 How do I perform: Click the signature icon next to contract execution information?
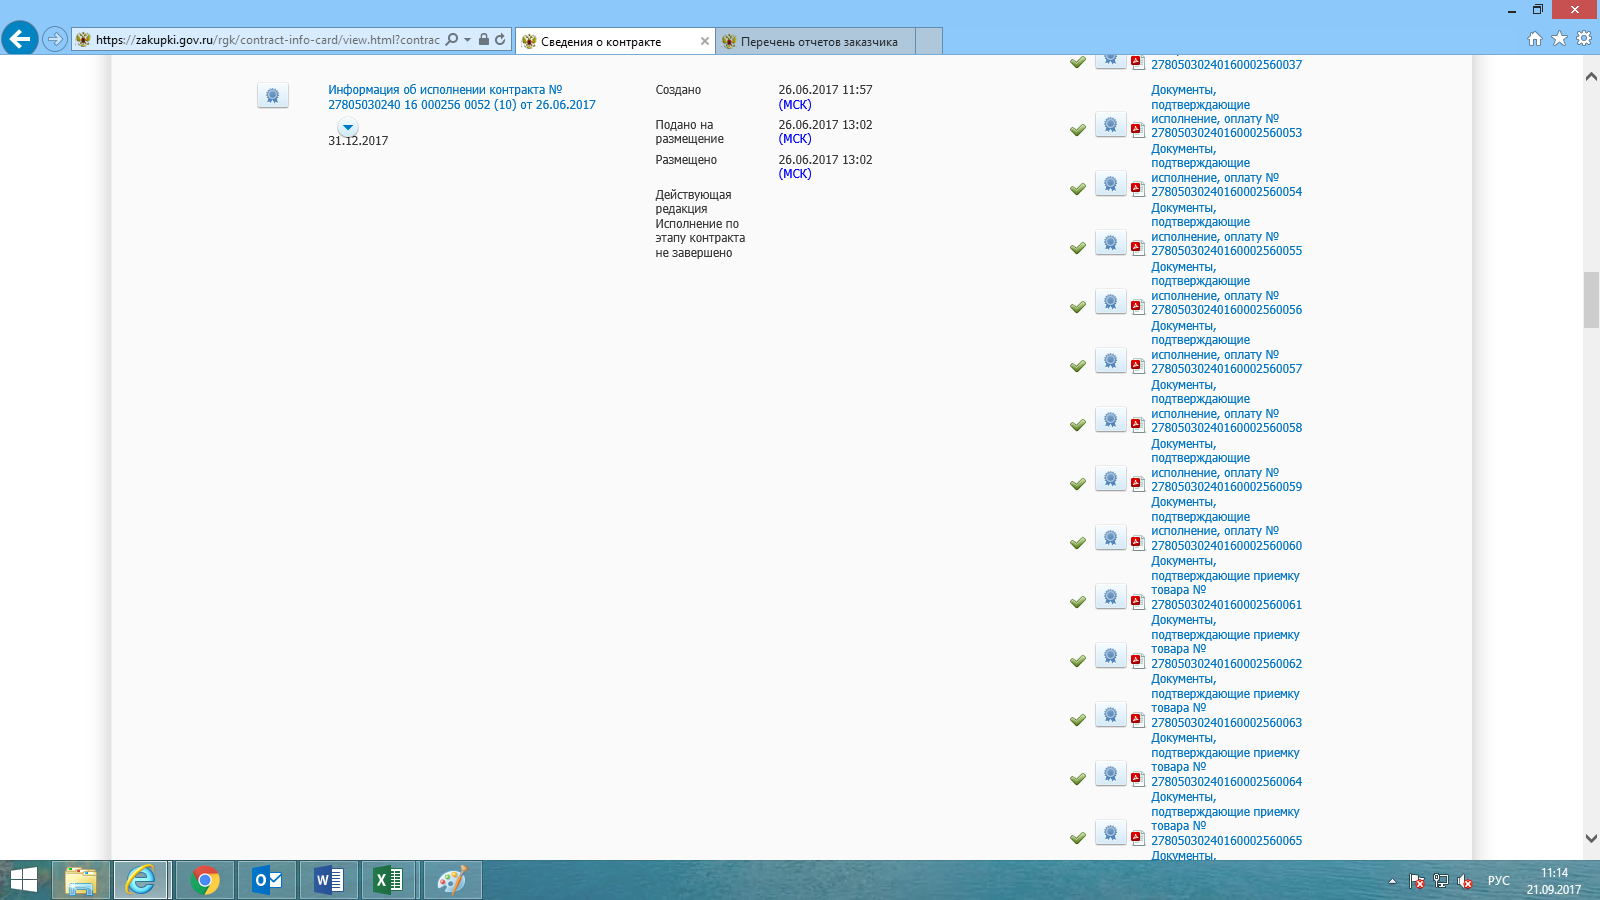click(273, 96)
